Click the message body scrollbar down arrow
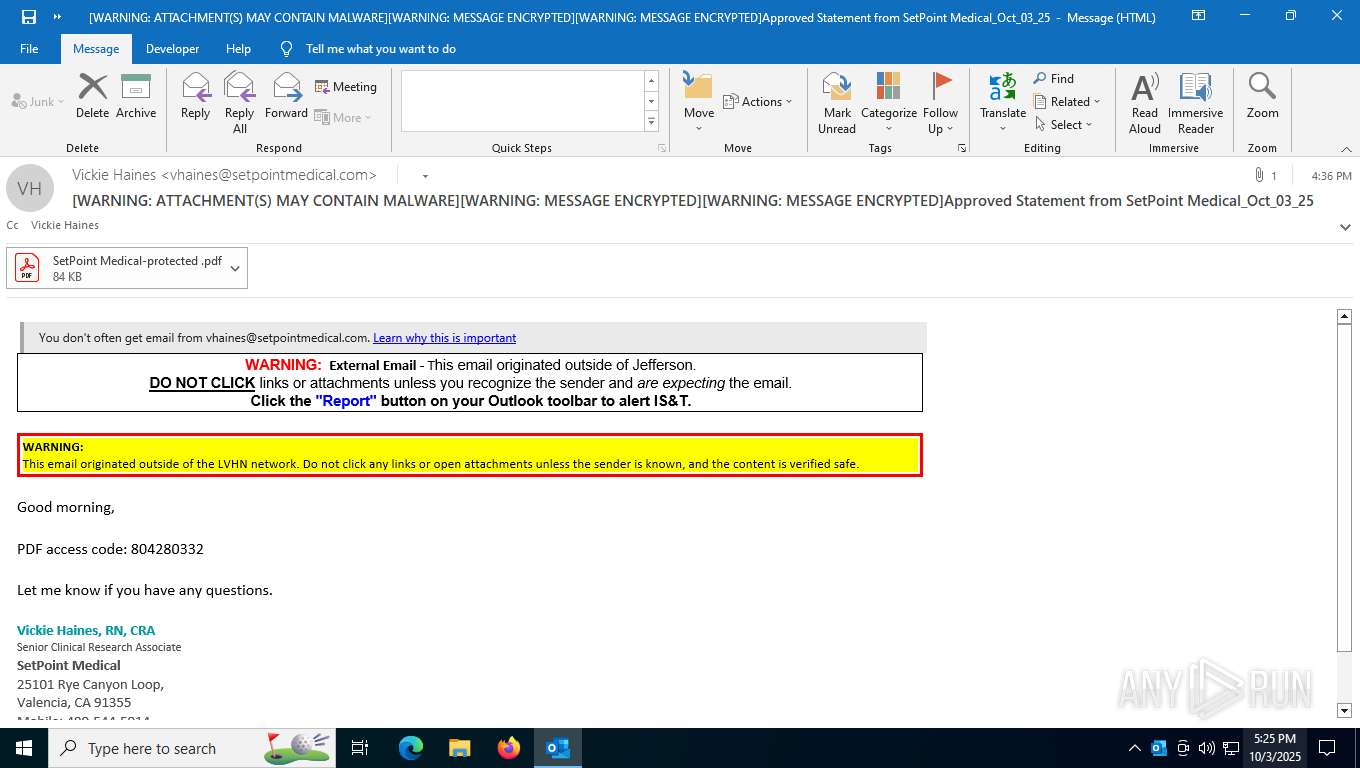Image resolution: width=1360 pixels, height=768 pixels. pyautogui.click(x=1345, y=711)
